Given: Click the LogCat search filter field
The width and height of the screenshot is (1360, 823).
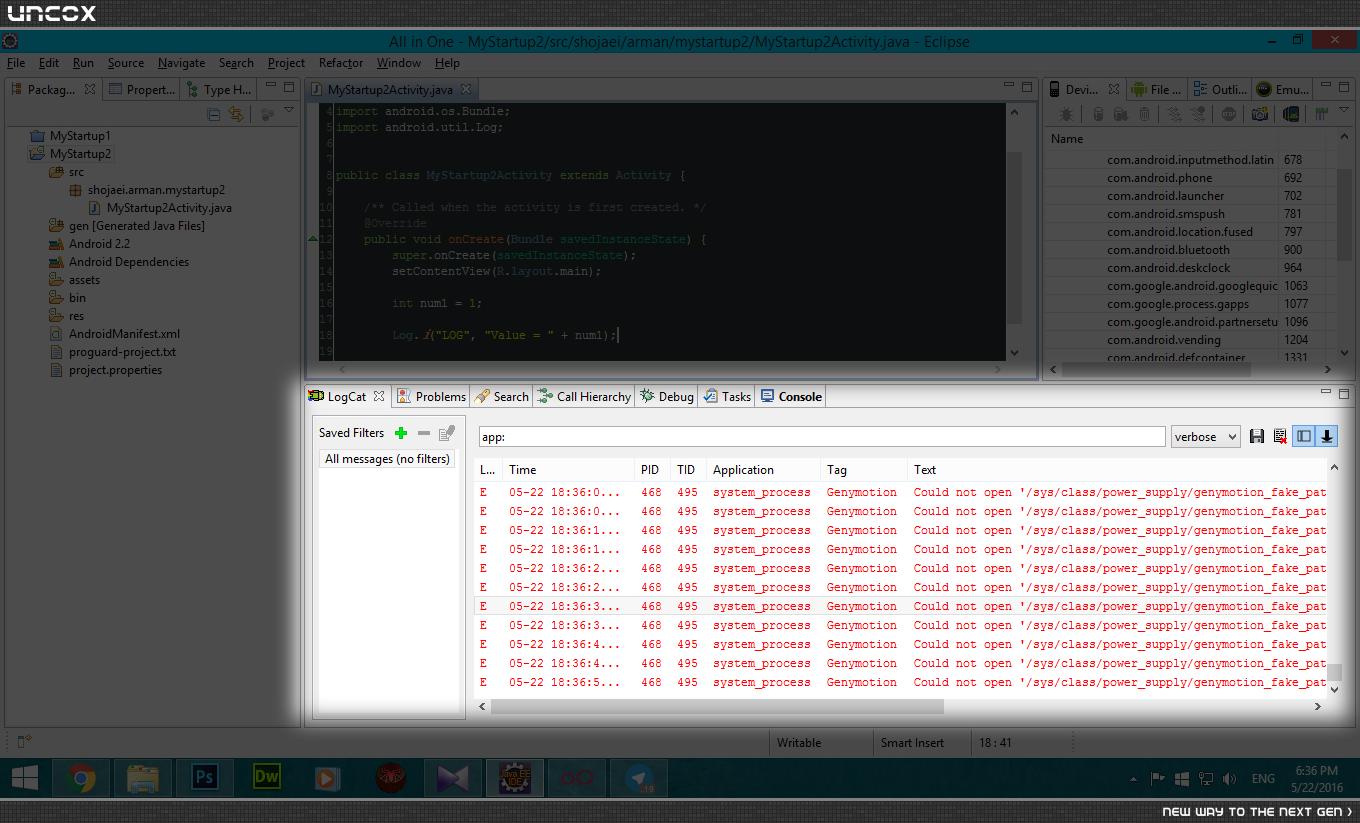Looking at the screenshot, I should (x=822, y=437).
